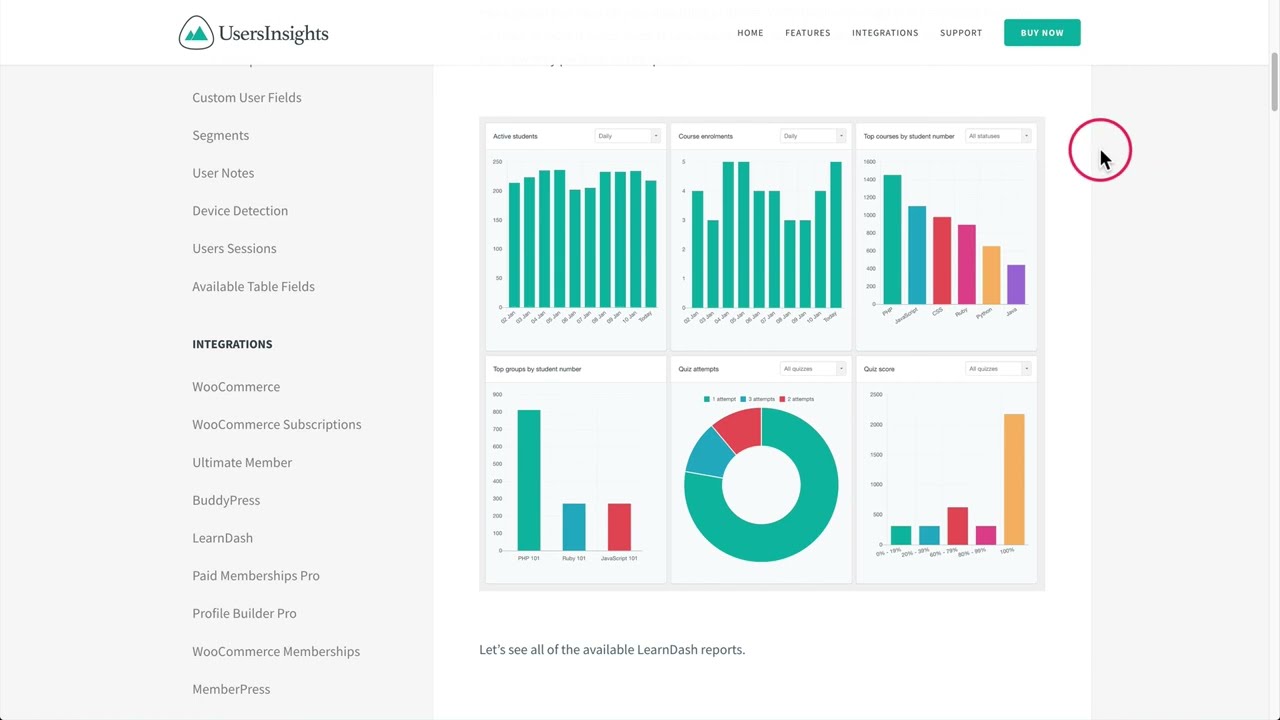The height and width of the screenshot is (720, 1280).
Task: Open BuddyPress integration link
Action: [x=226, y=500]
